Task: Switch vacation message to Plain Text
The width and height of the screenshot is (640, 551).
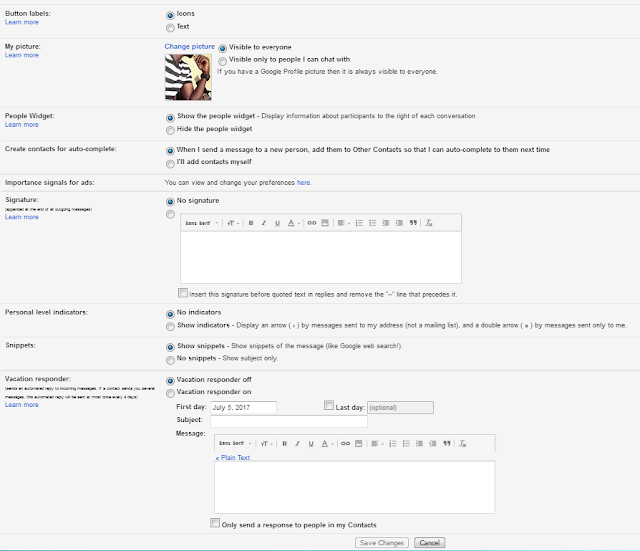Action: (233, 458)
